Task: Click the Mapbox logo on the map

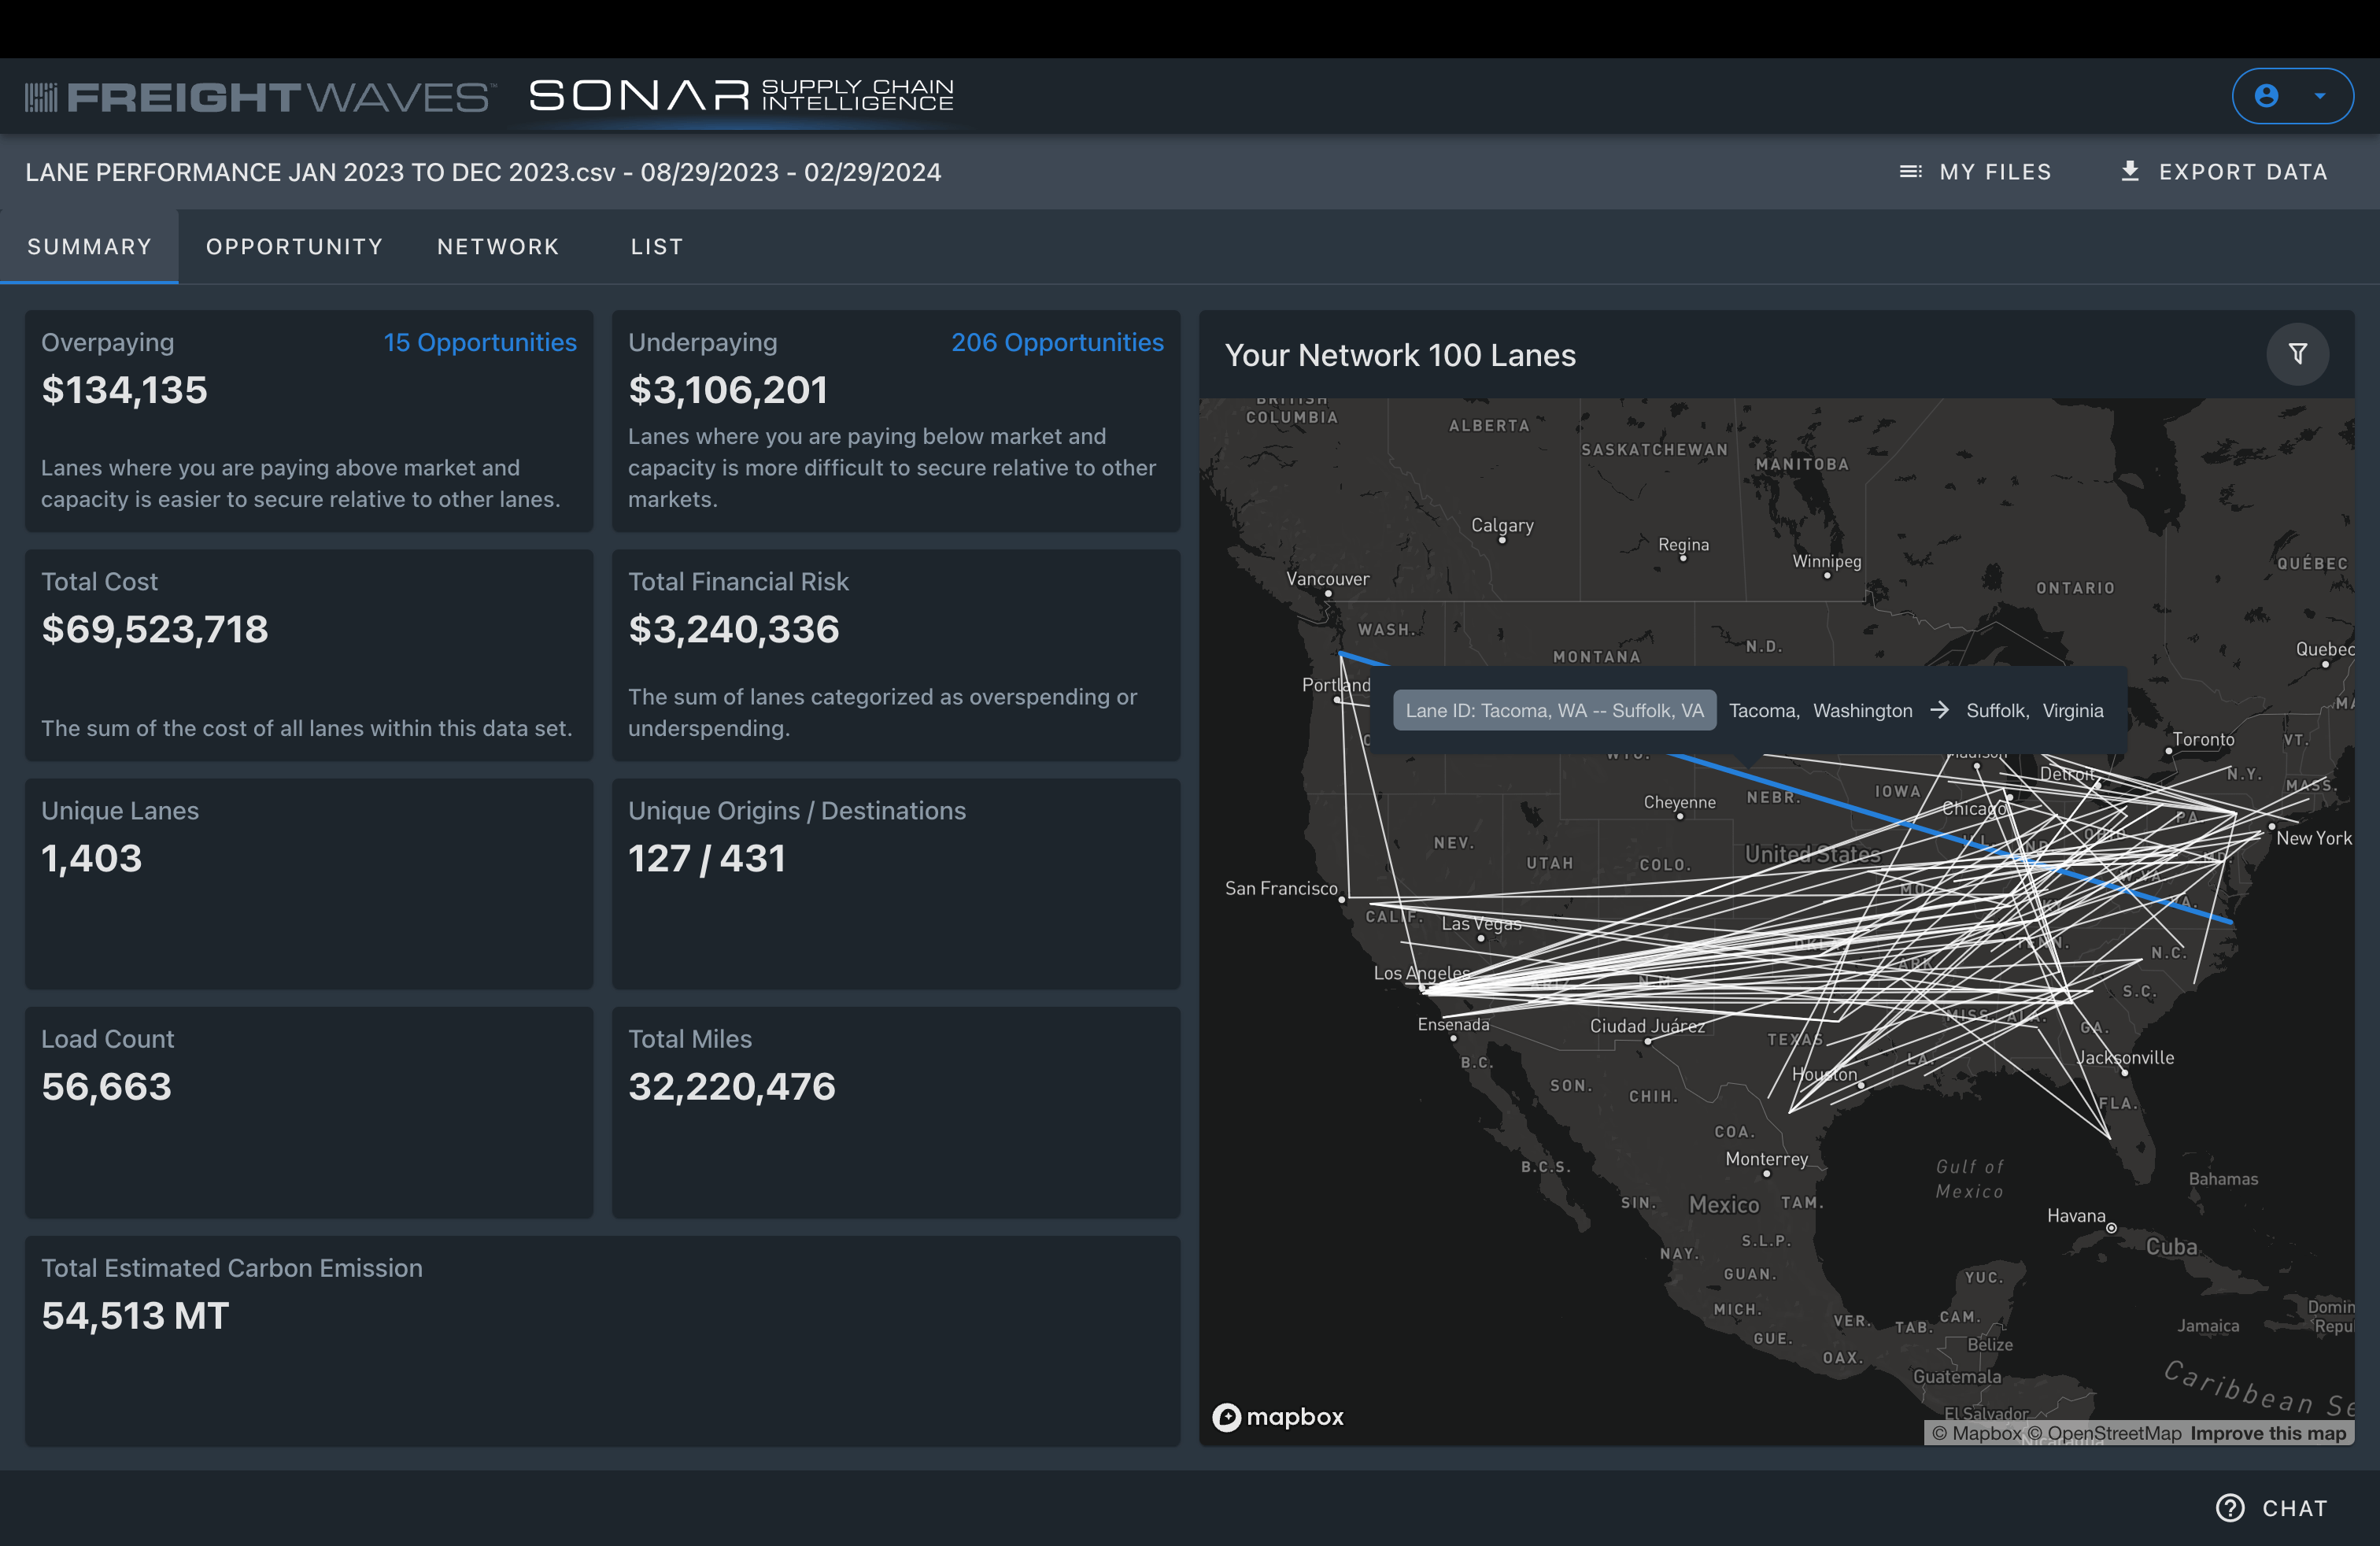Action: (1278, 1417)
